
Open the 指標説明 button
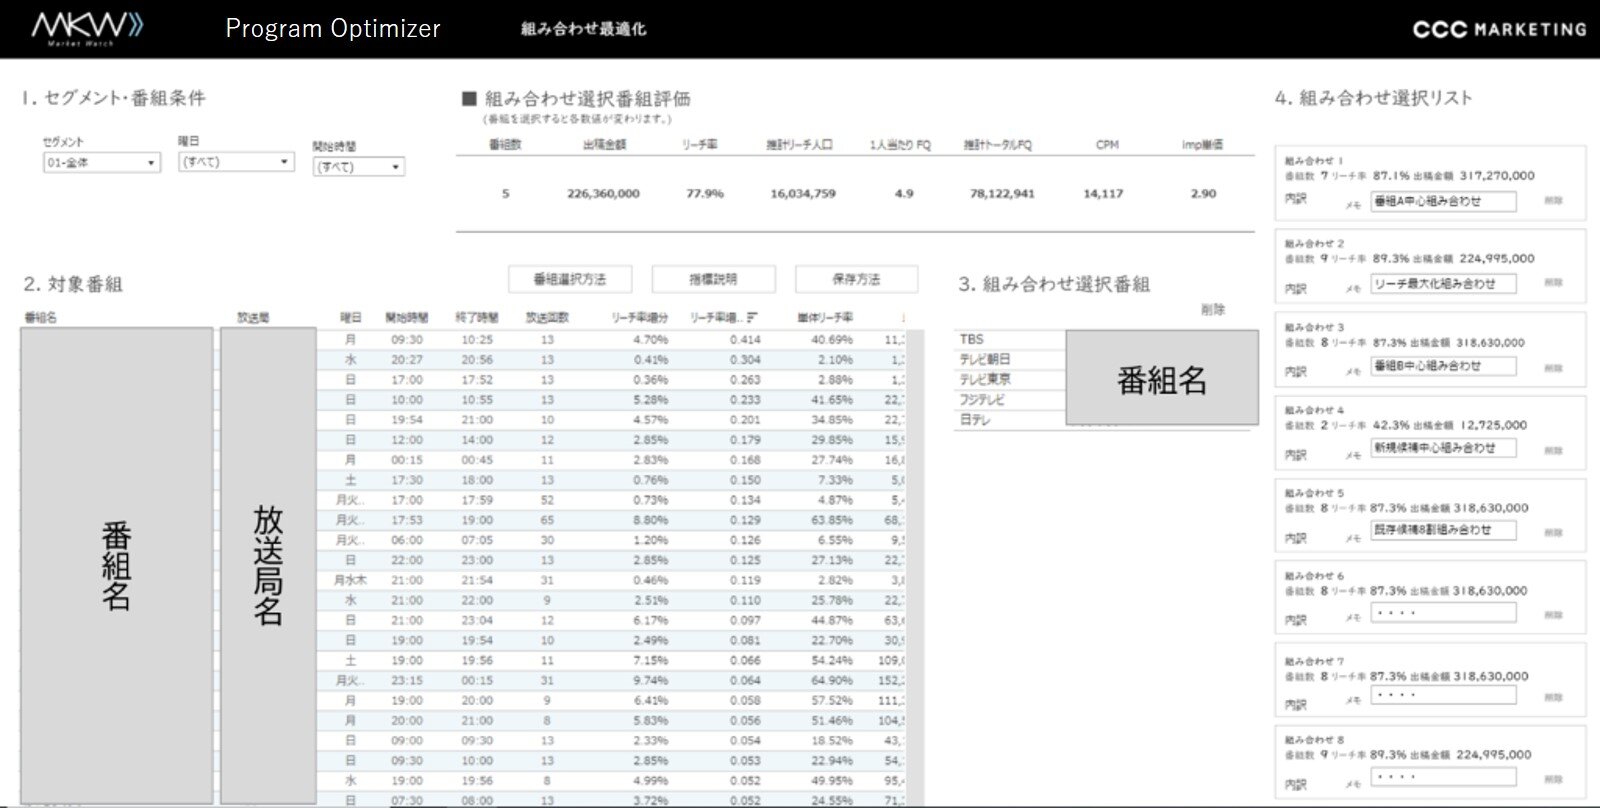tap(712, 280)
